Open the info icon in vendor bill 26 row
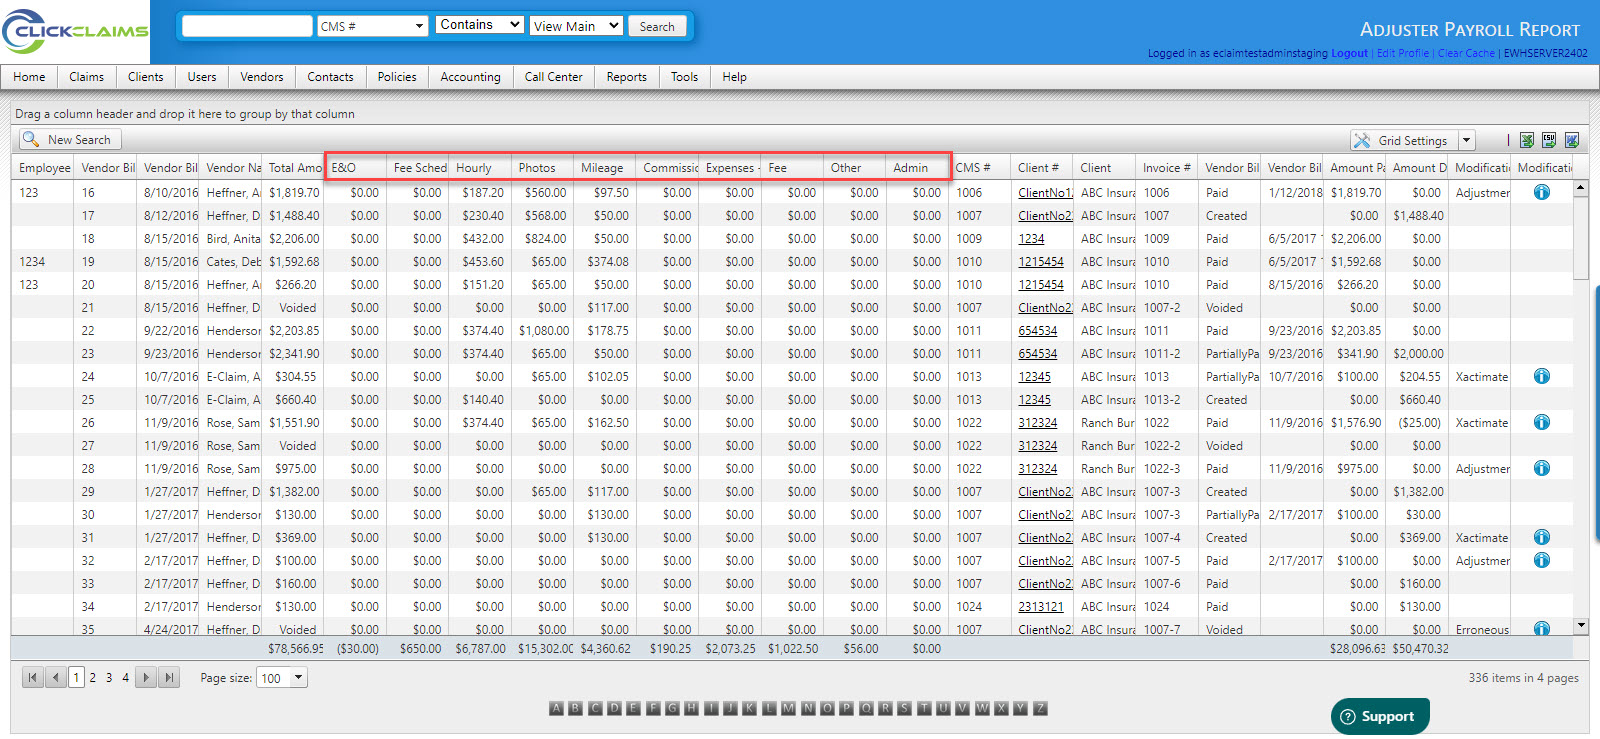This screenshot has height=739, width=1600. coord(1542,422)
